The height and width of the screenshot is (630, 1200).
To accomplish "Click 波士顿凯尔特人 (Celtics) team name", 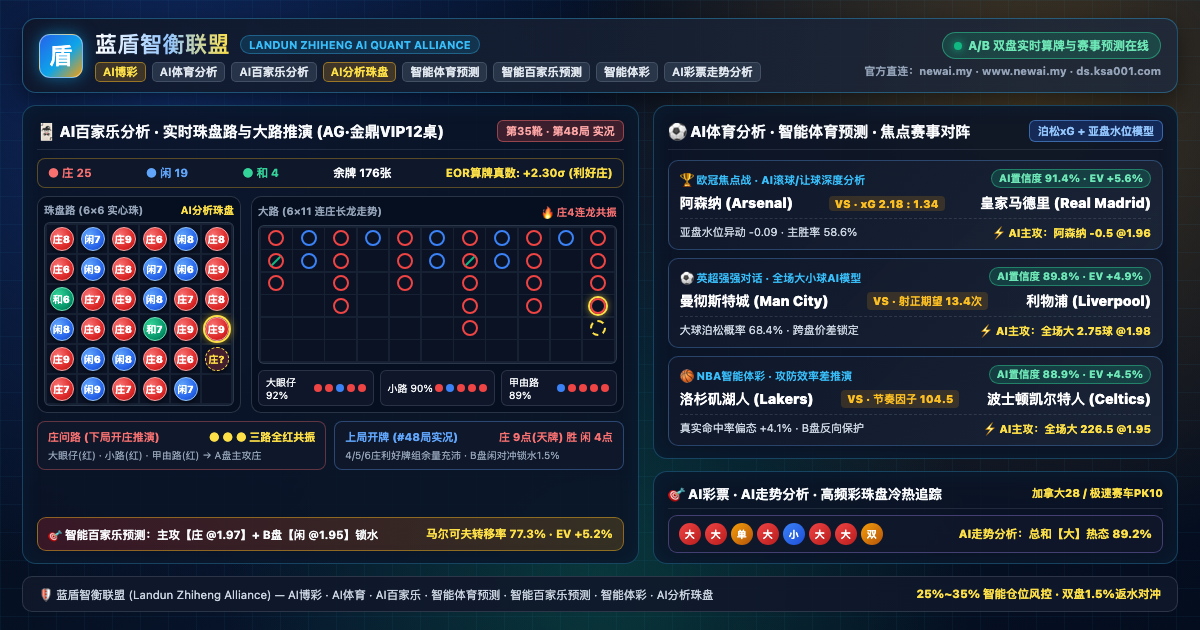I will 1069,399.
